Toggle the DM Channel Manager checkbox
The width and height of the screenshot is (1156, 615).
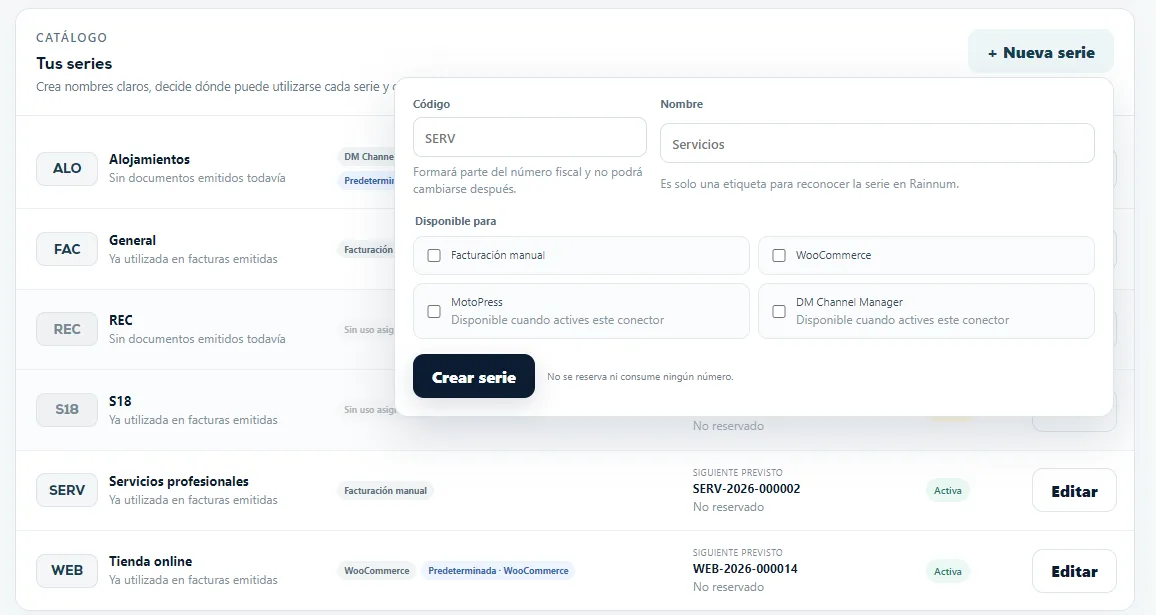779,311
